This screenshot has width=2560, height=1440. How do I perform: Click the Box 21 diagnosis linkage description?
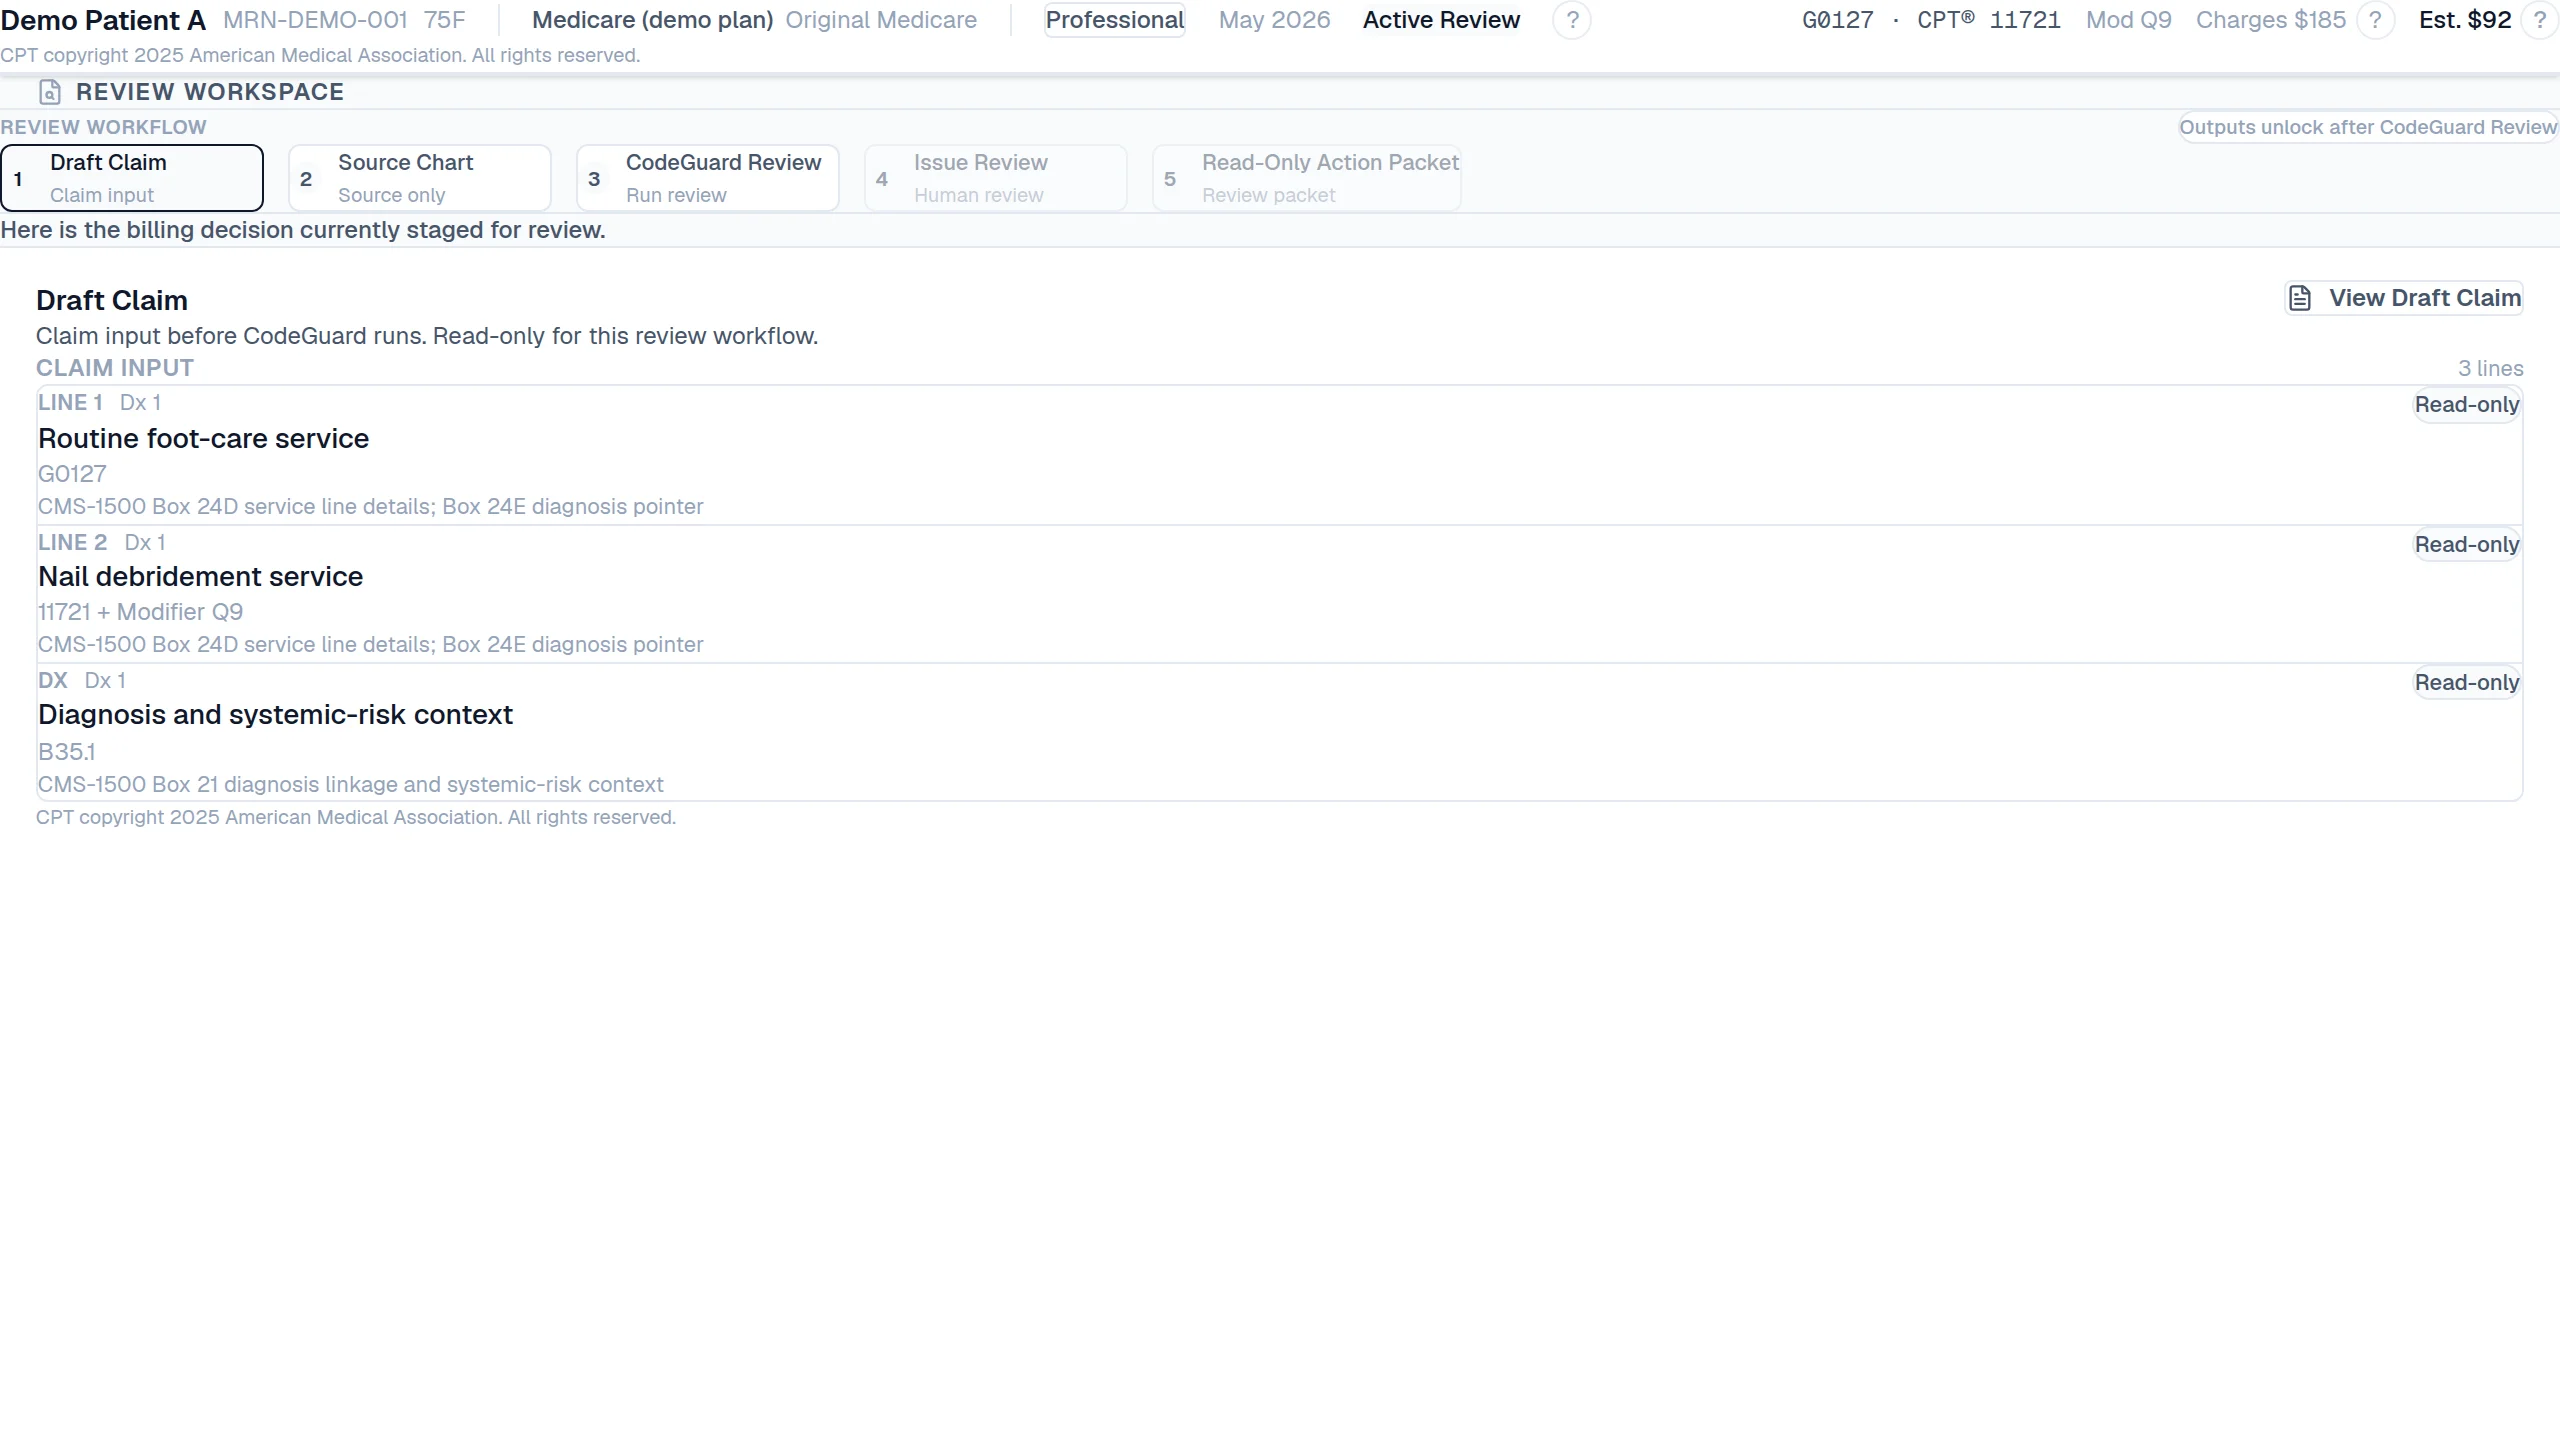(x=351, y=785)
